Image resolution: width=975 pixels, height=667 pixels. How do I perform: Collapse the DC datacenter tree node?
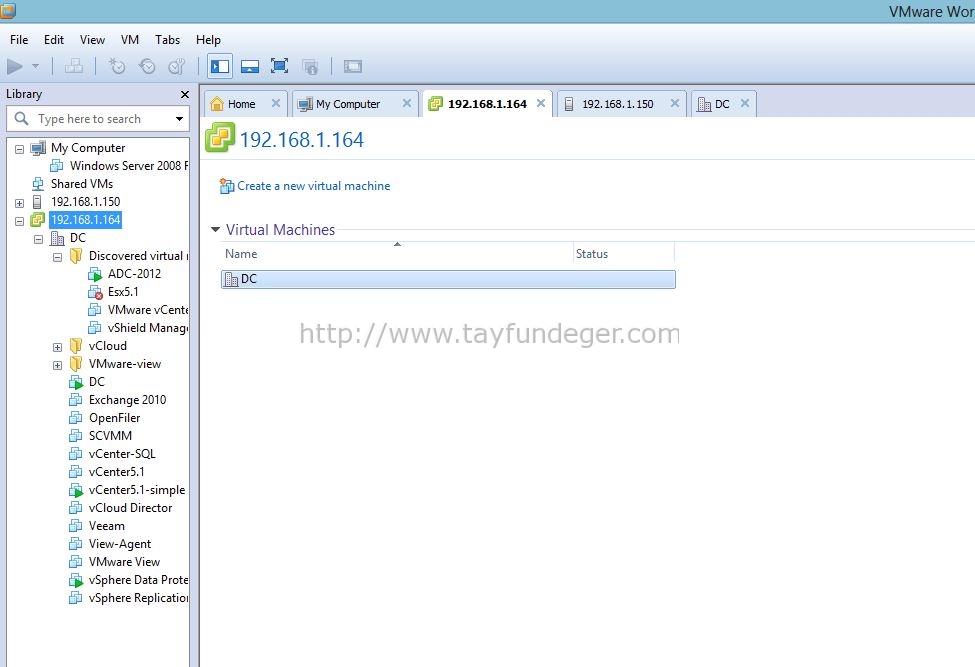pyautogui.click(x=39, y=239)
